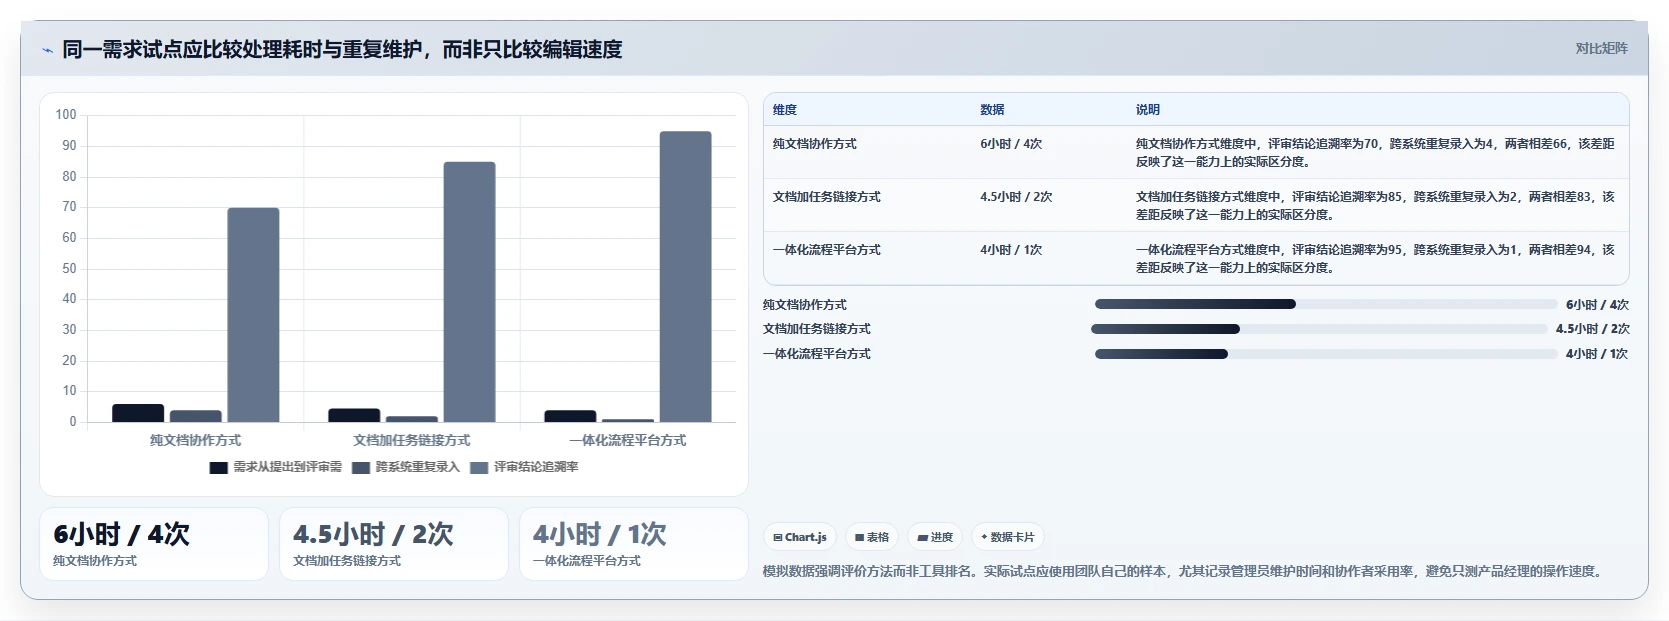This screenshot has height=621, width=1669.
Task: Click the description mentioning 追溯率为95
Action: coord(1375,259)
